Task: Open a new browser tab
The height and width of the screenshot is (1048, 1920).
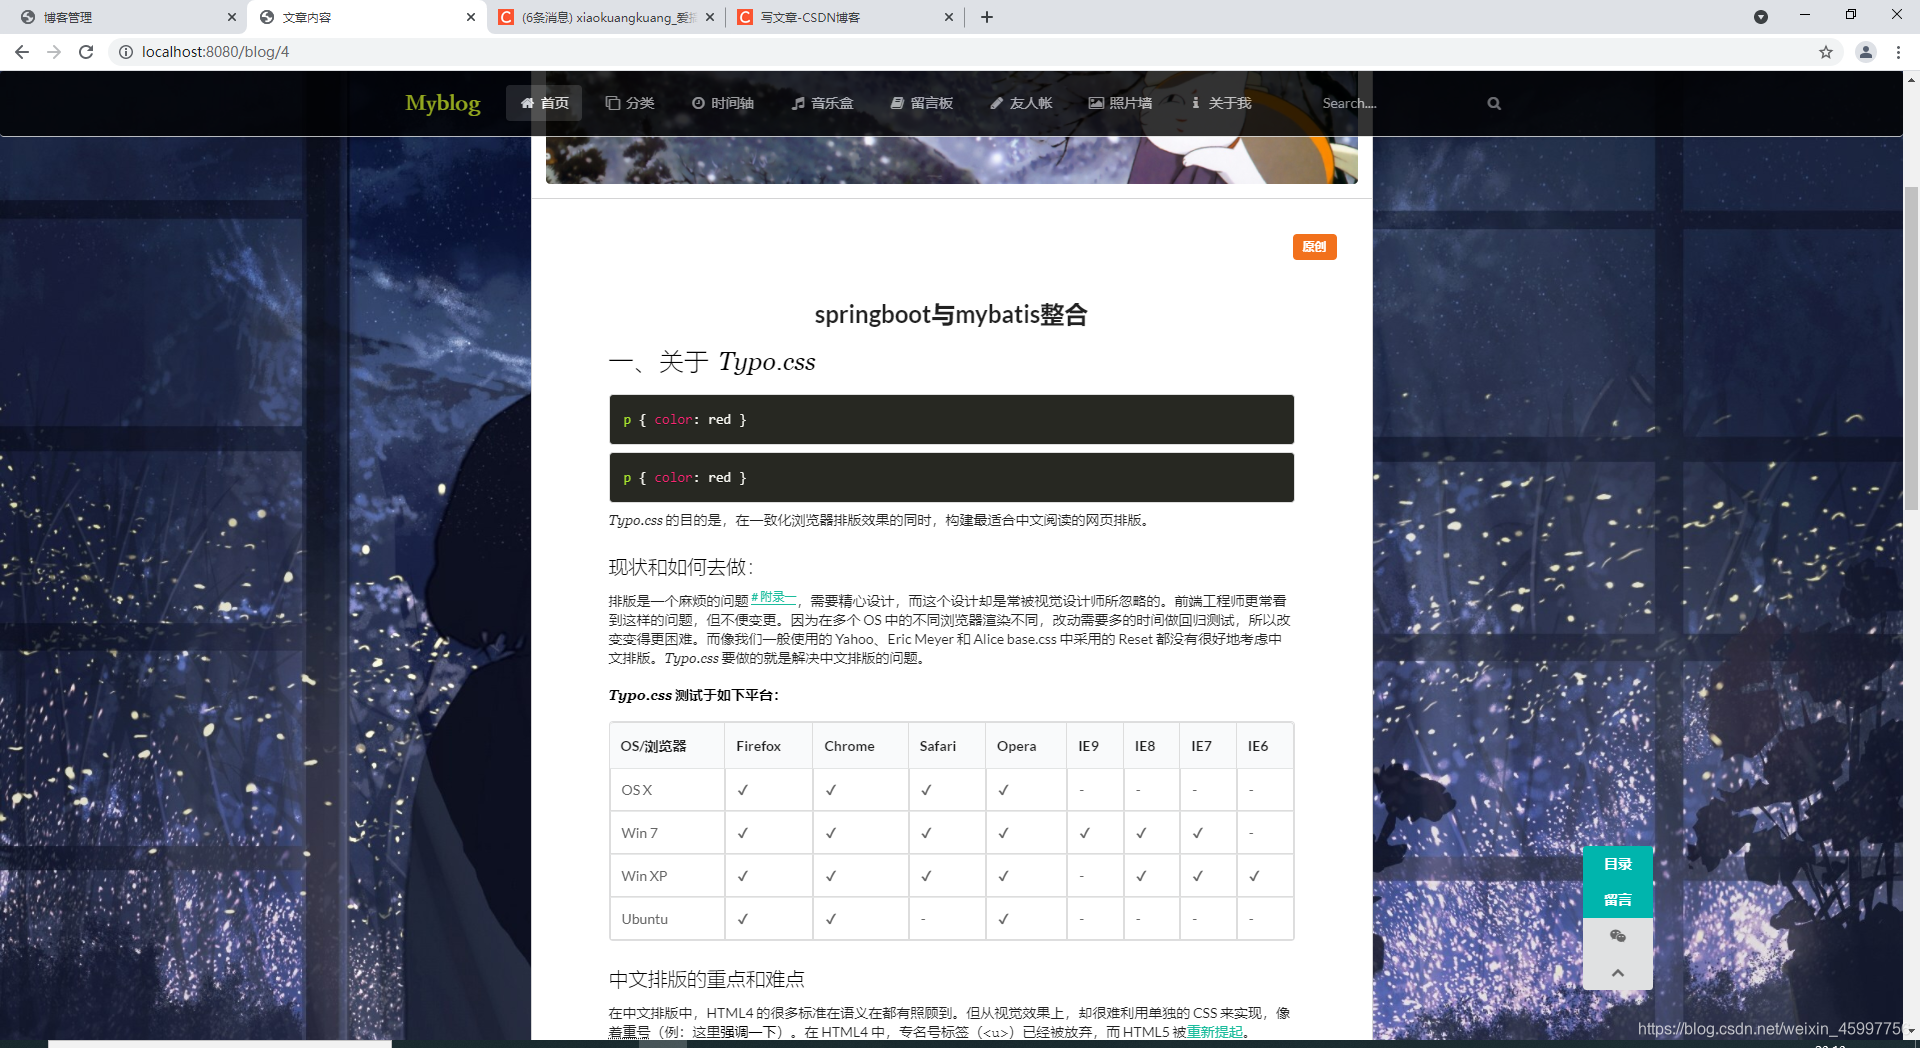Action: (x=987, y=17)
